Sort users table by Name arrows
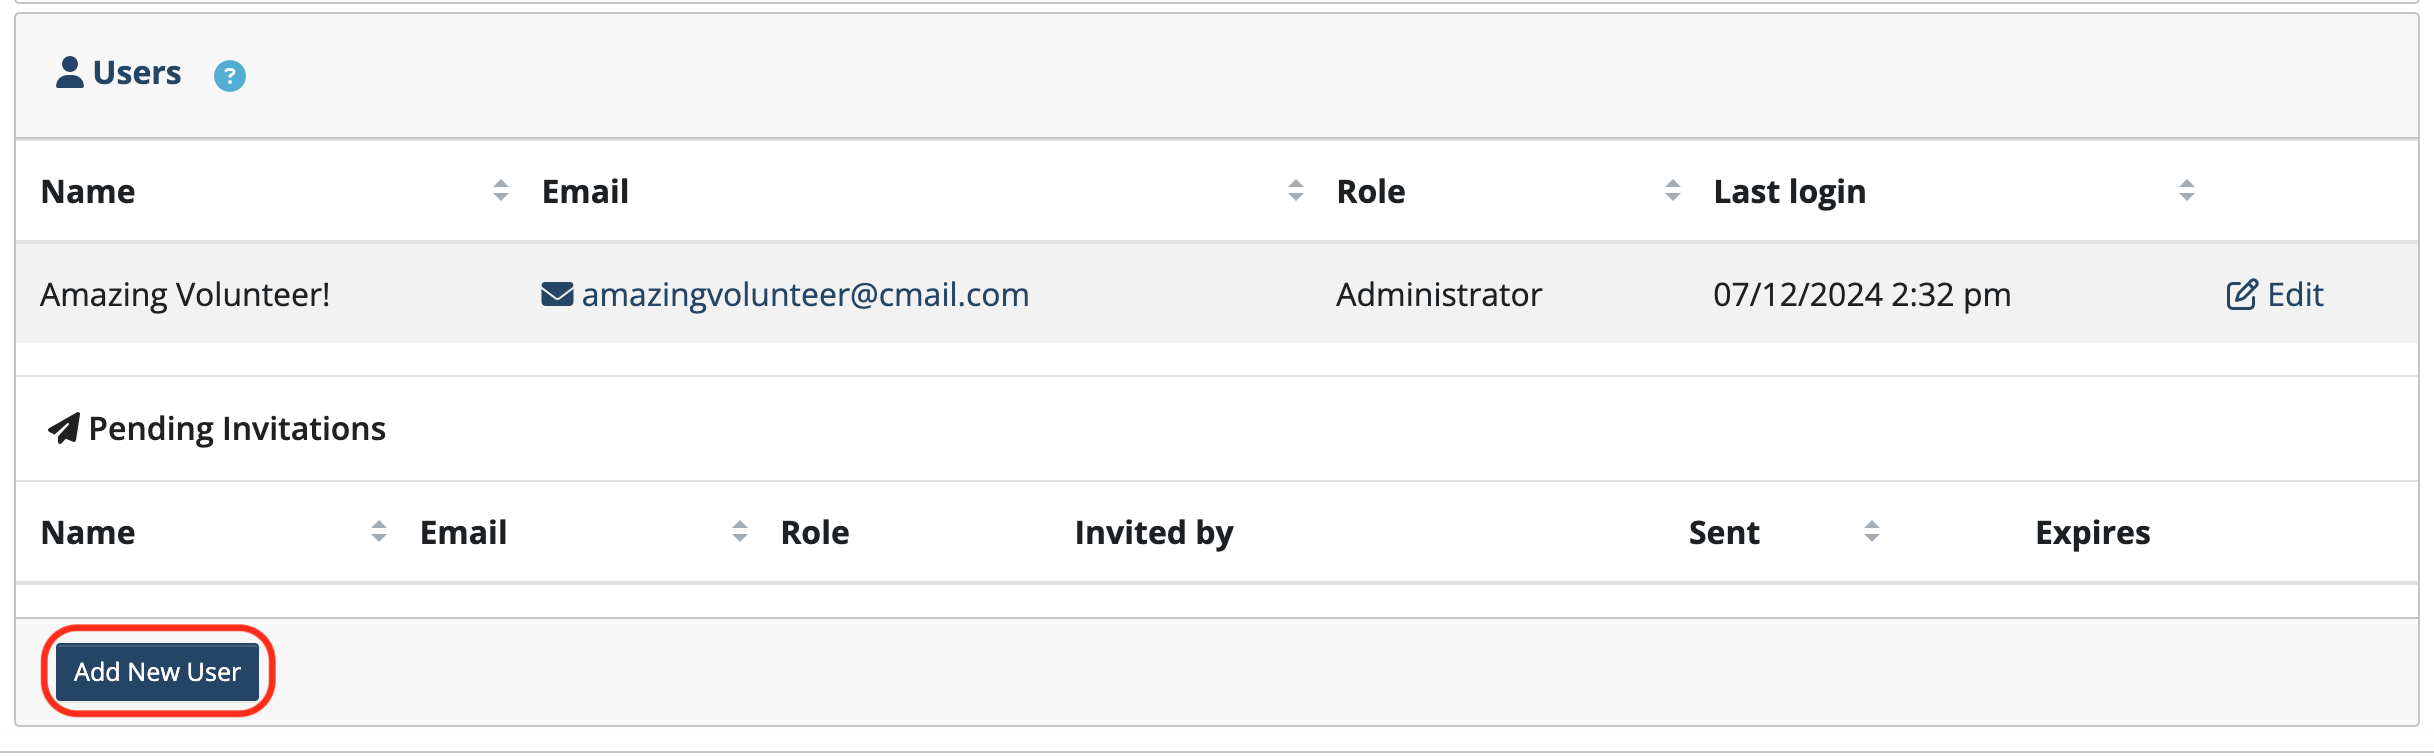This screenshot has height=756, width=2434. tap(501, 190)
